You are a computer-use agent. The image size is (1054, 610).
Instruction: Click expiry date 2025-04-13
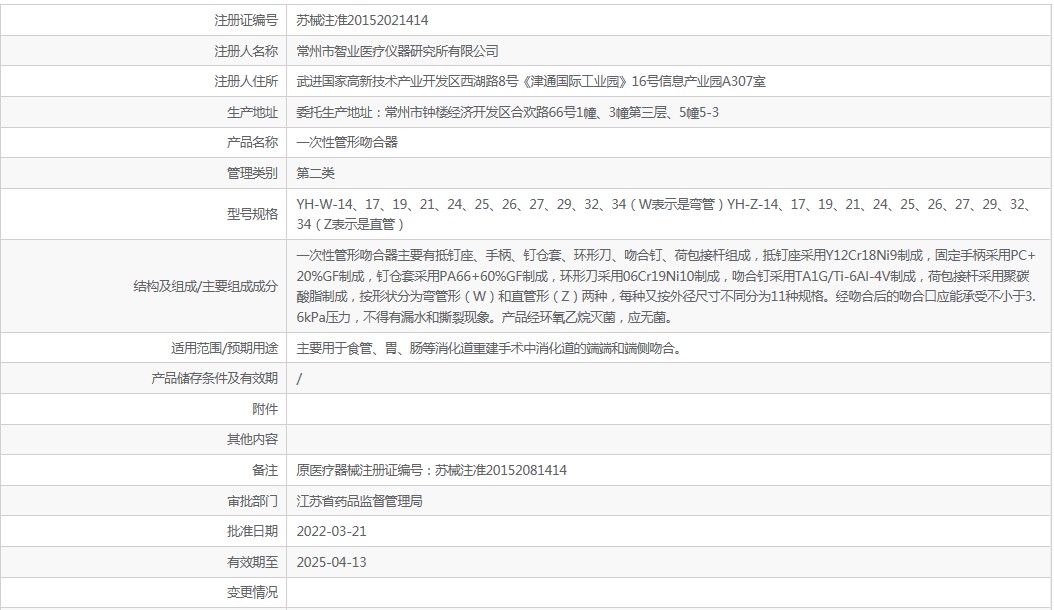pyautogui.click(x=331, y=562)
